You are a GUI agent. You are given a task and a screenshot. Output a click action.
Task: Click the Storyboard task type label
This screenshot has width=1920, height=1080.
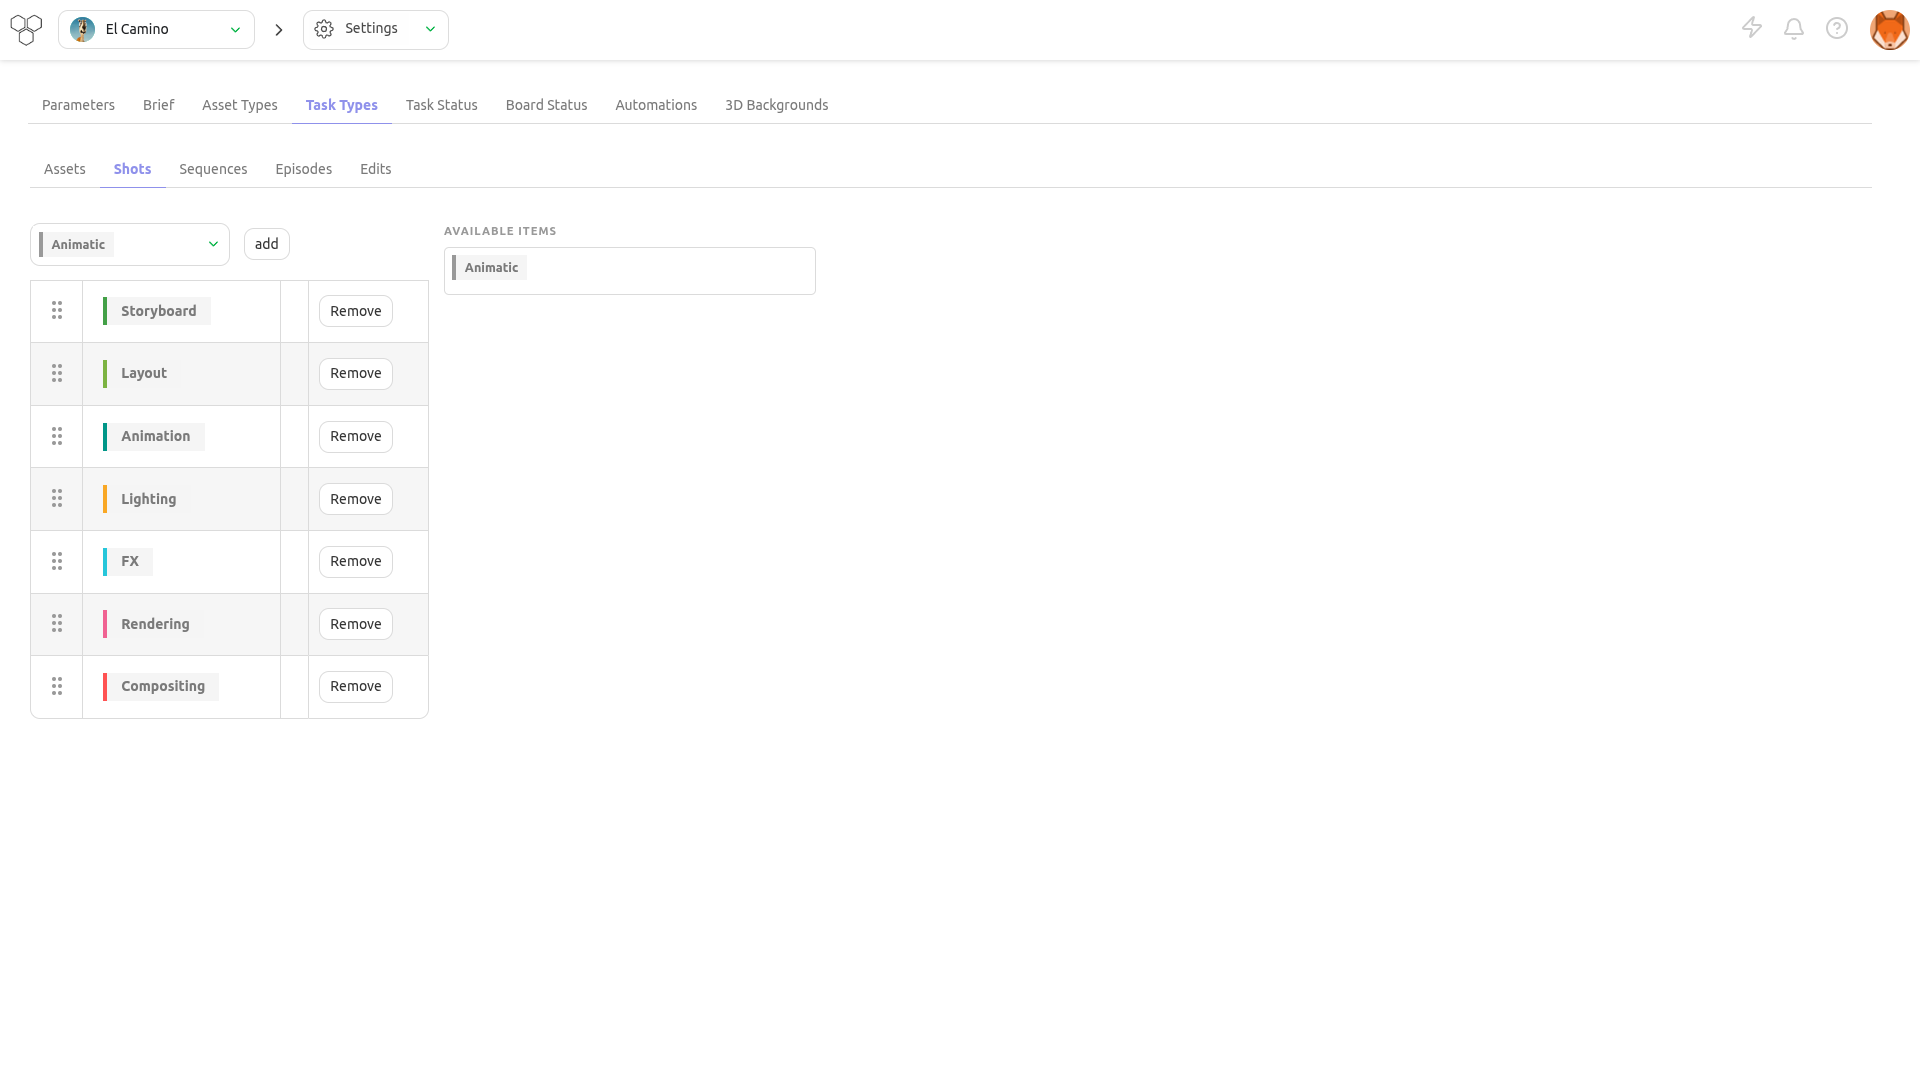point(157,311)
